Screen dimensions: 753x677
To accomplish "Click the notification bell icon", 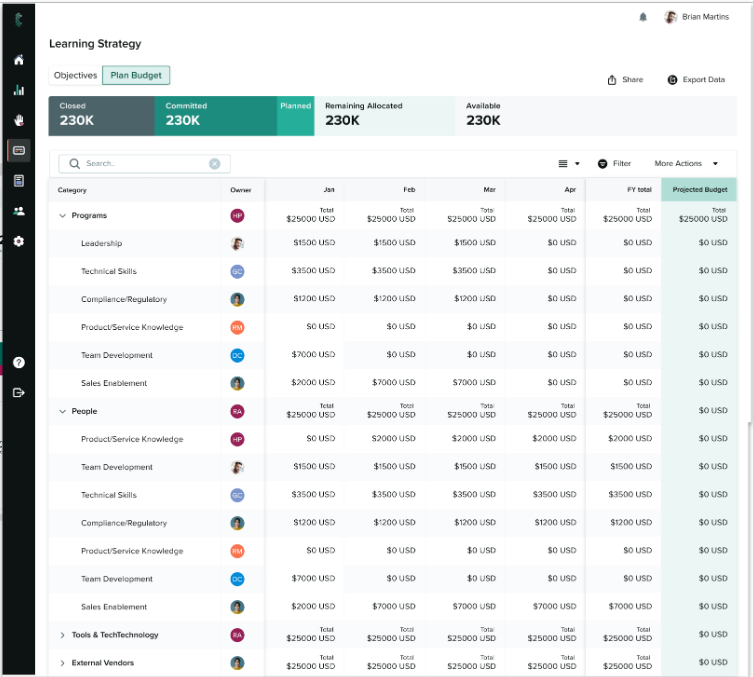I will pyautogui.click(x=643, y=17).
